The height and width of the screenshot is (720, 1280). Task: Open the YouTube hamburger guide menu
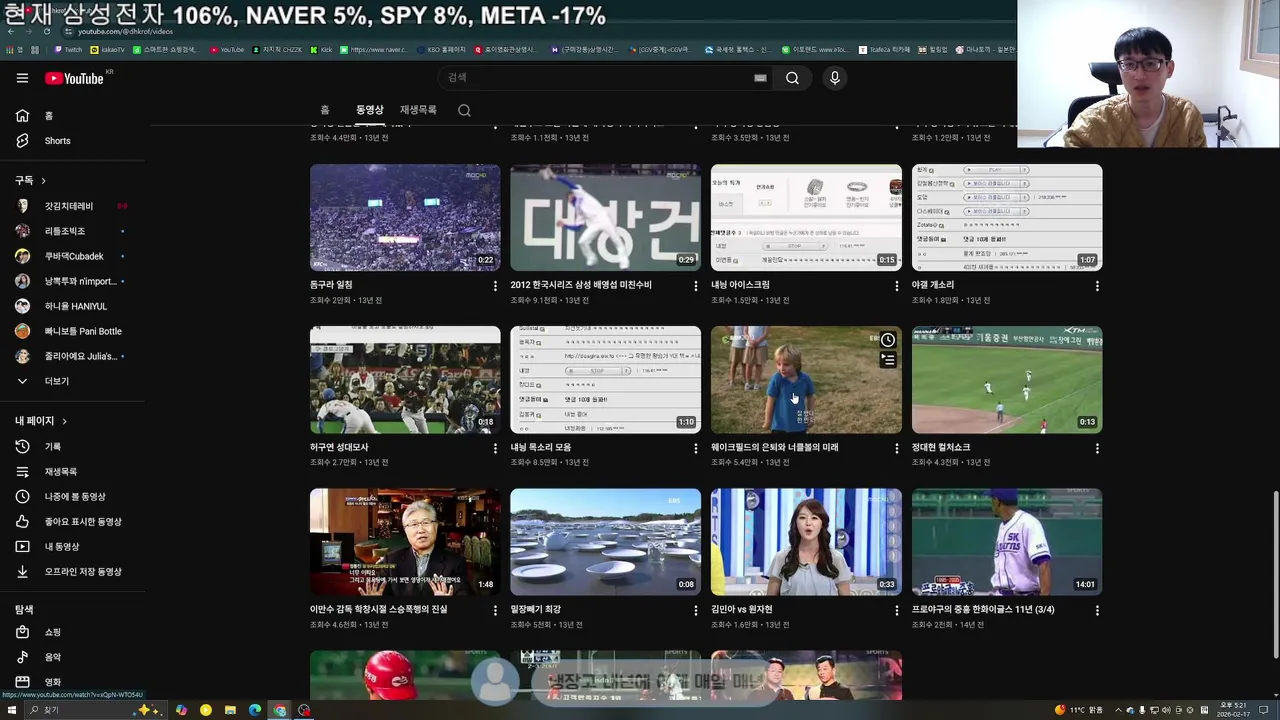pyautogui.click(x=22, y=78)
